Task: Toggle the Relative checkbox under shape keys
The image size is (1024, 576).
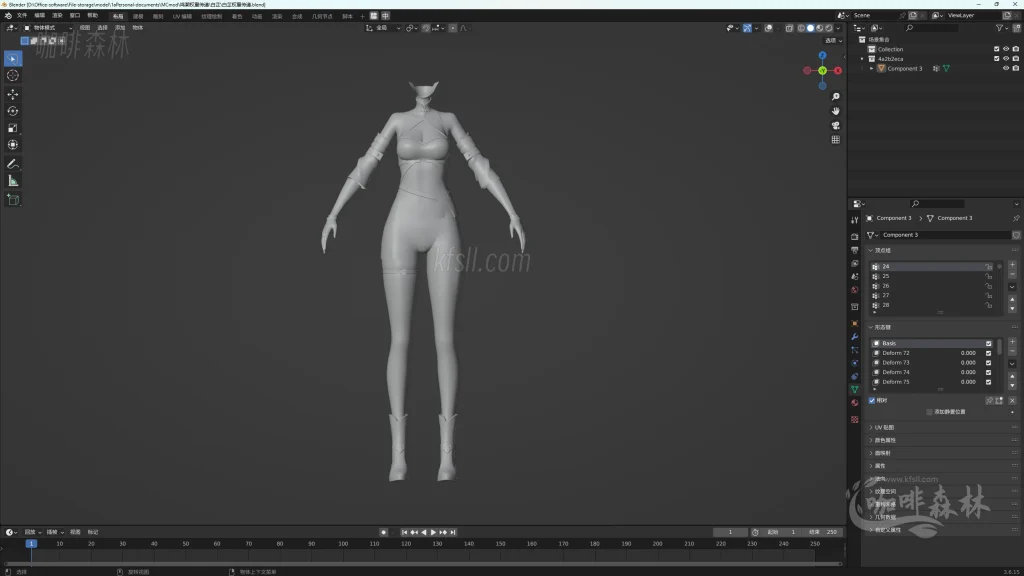Action: (x=872, y=400)
